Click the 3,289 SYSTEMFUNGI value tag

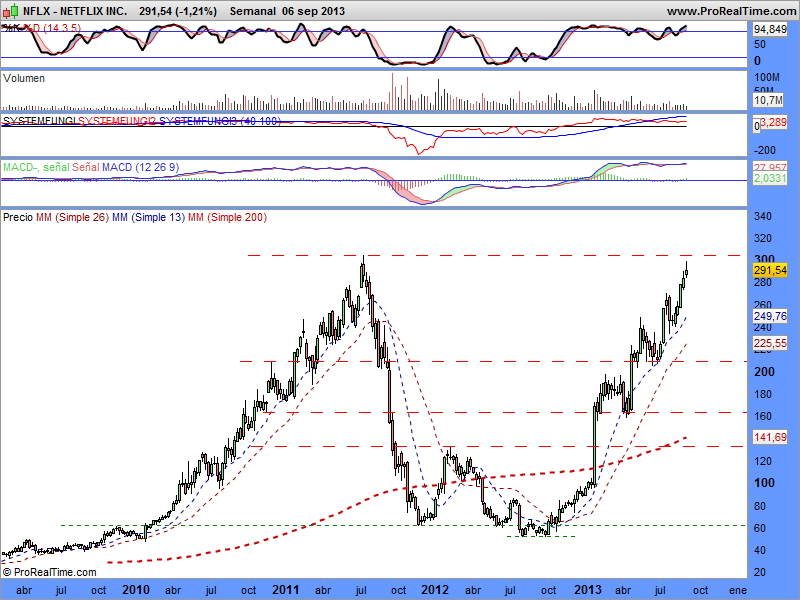click(773, 122)
